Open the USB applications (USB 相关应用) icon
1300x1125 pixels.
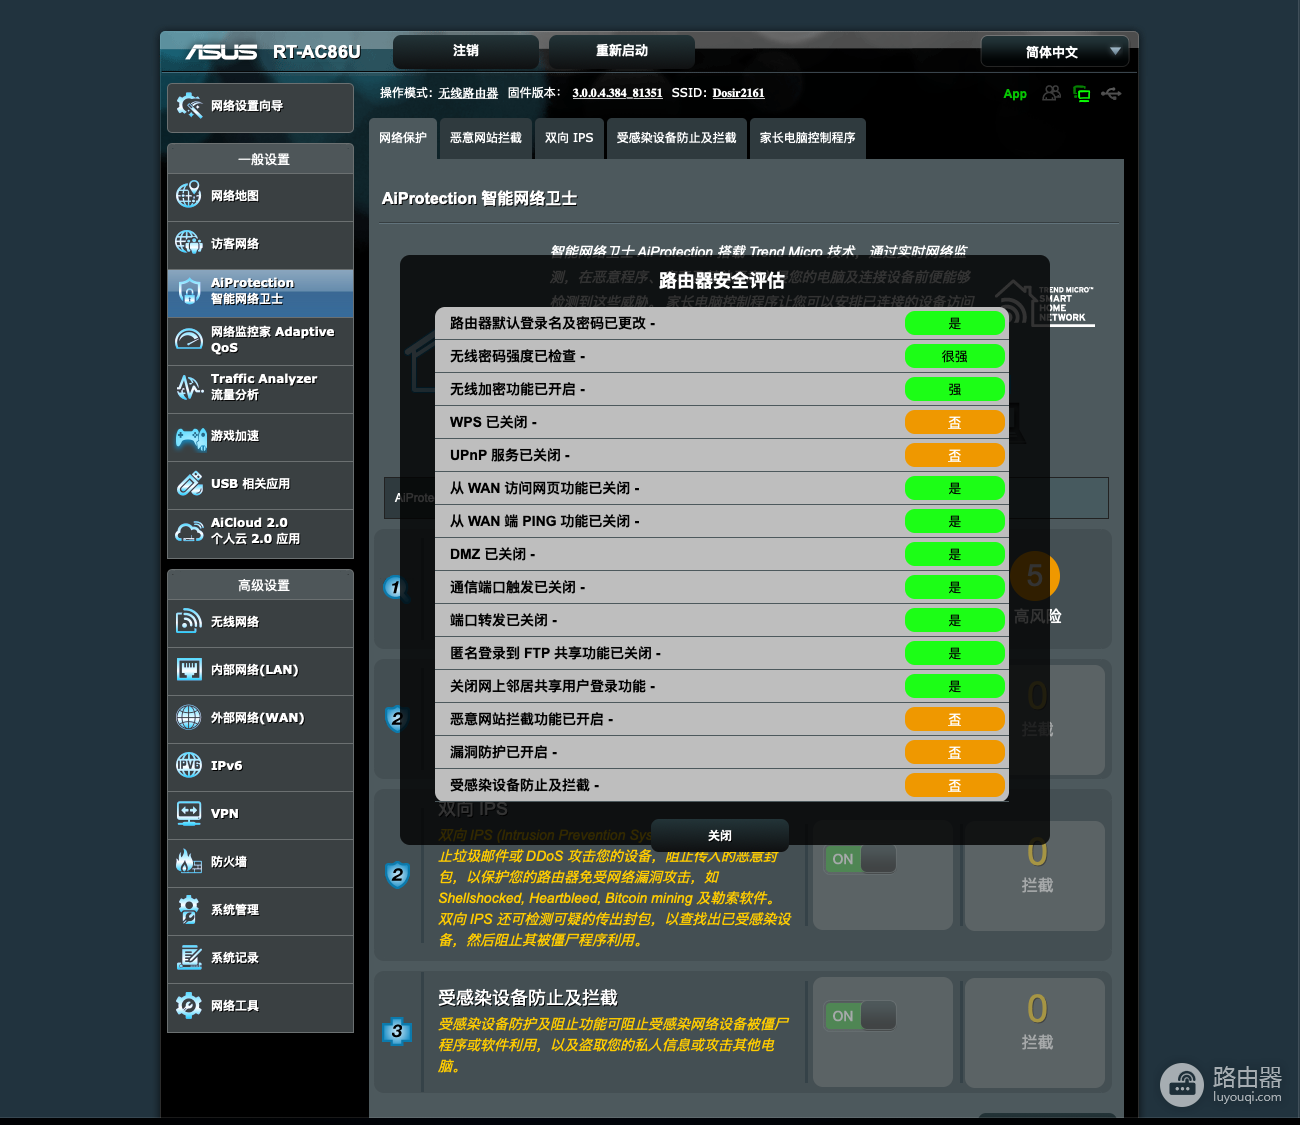coord(189,484)
